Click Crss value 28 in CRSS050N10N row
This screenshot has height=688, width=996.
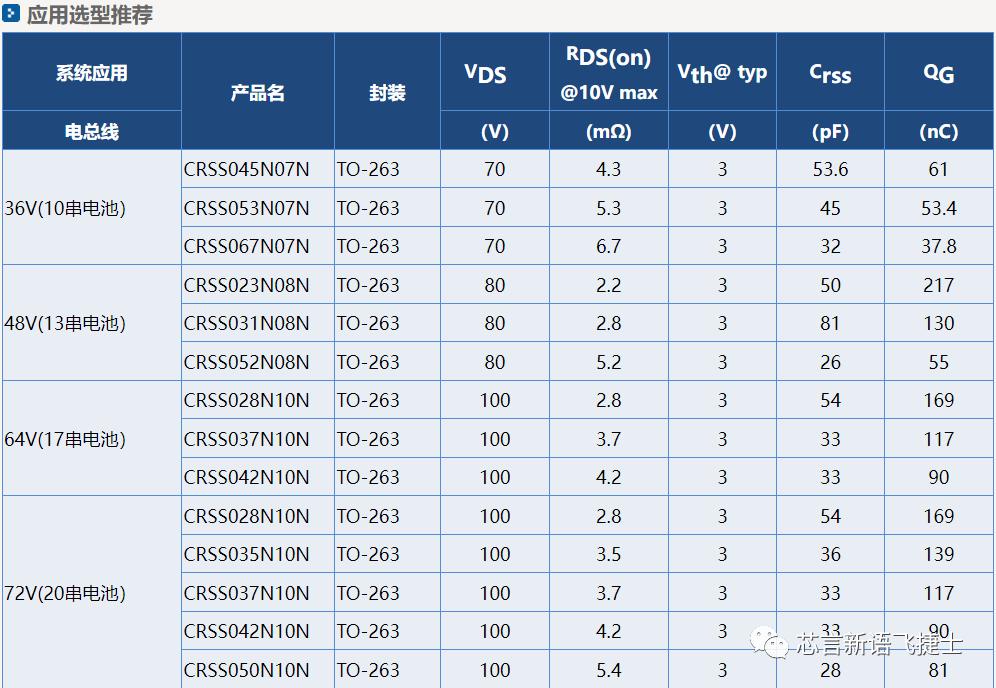(830, 670)
